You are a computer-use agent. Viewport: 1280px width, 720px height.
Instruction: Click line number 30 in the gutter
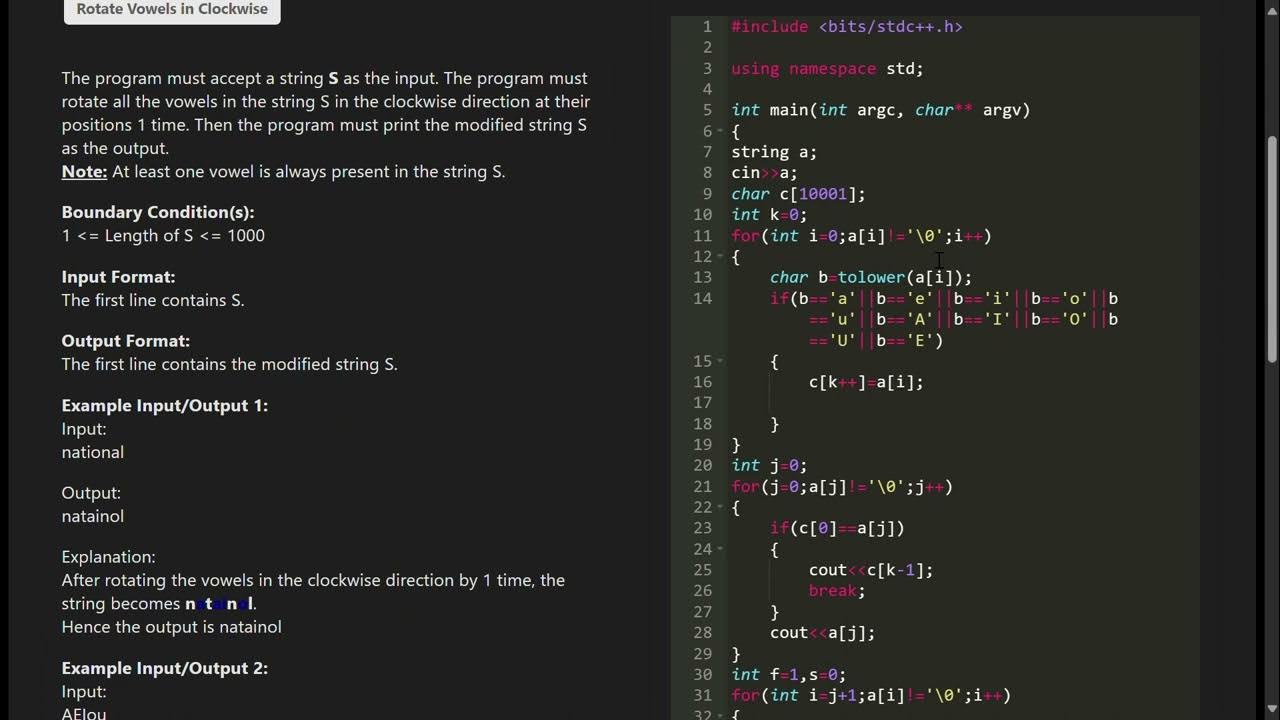(x=702, y=674)
